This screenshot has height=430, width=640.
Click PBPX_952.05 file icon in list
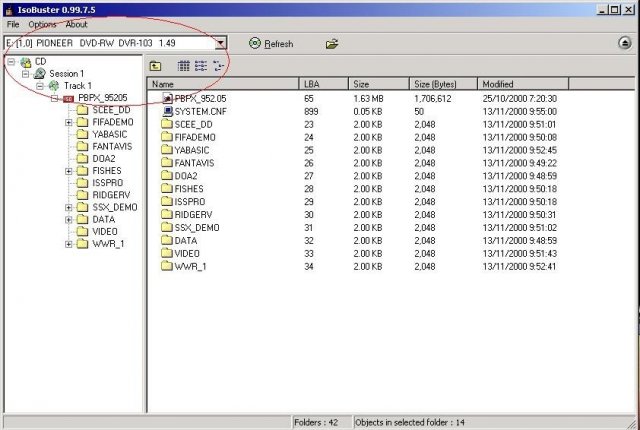(167, 98)
